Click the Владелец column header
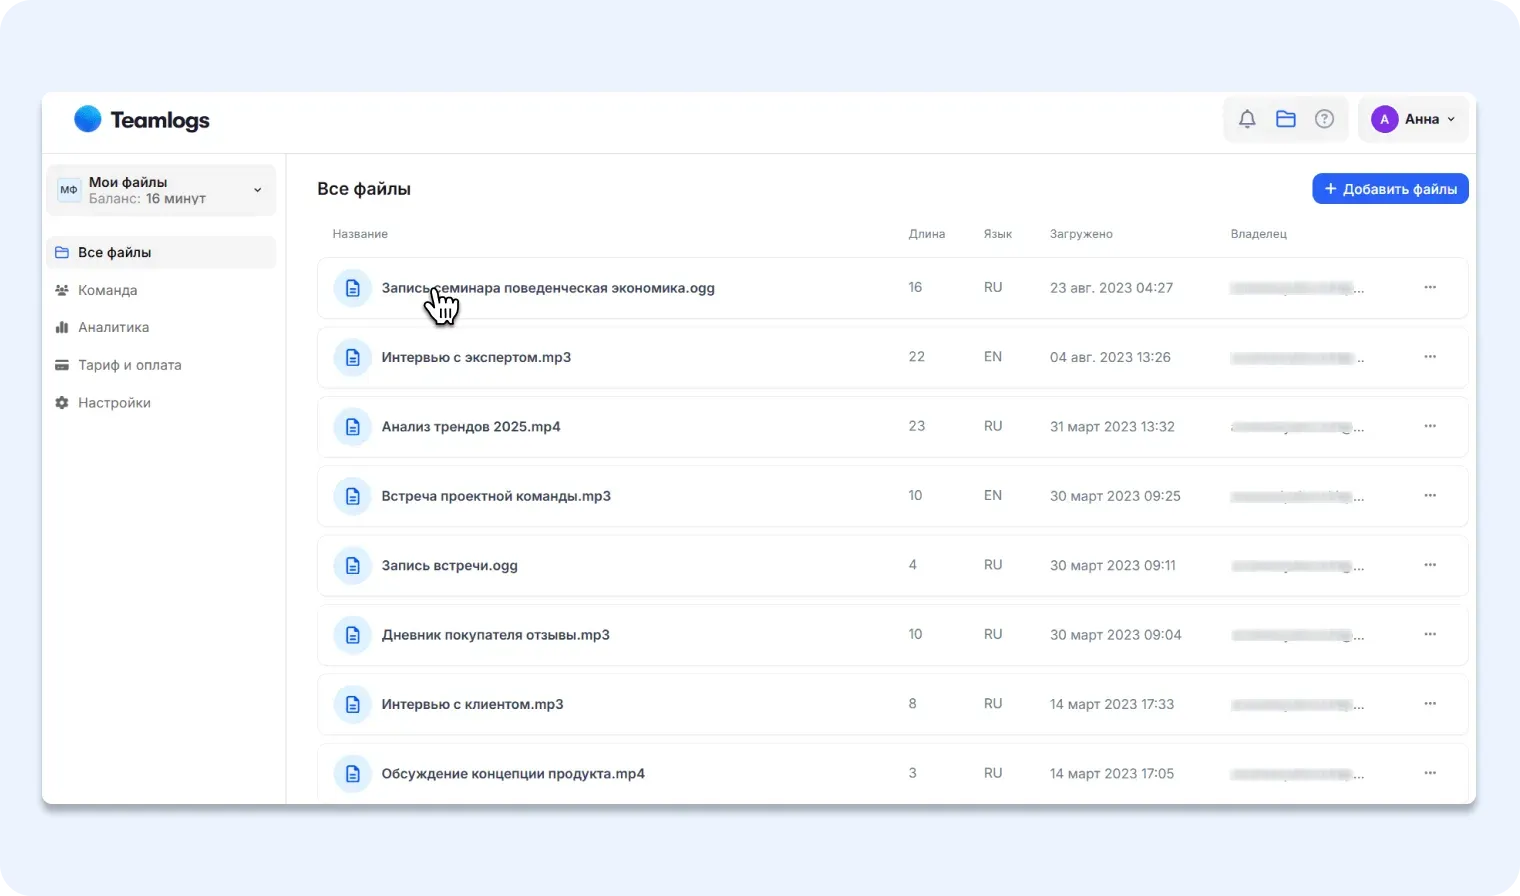The height and width of the screenshot is (896, 1520). click(1259, 234)
